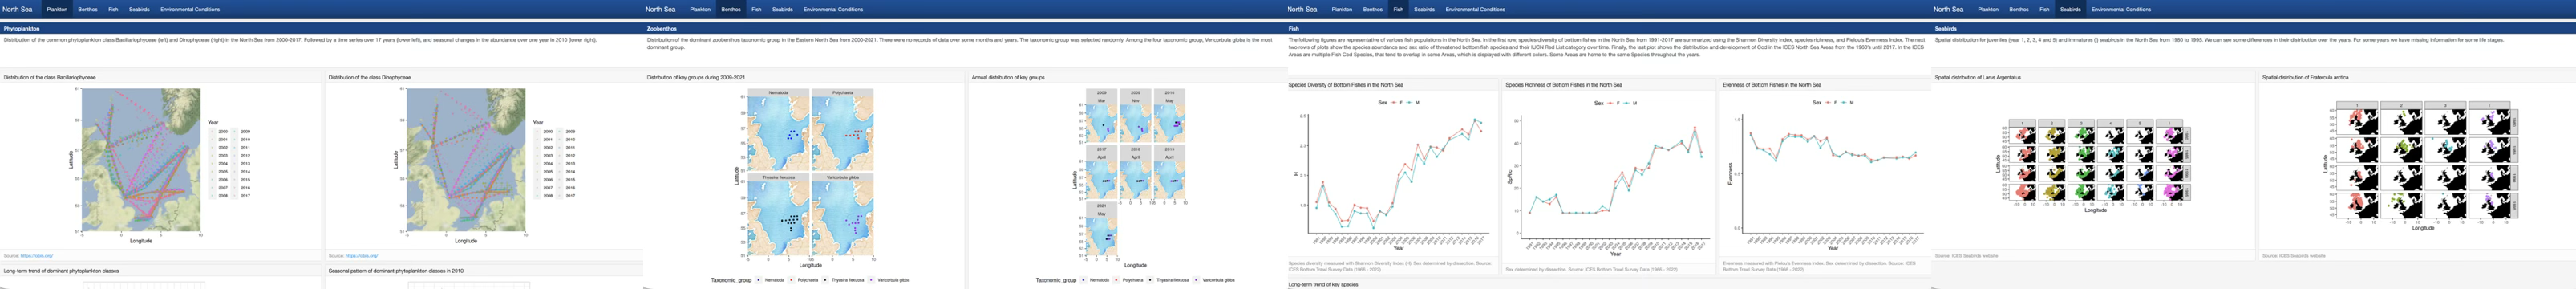
Task: Click the Varicorbula gibba facet map
Action: [843, 218]
